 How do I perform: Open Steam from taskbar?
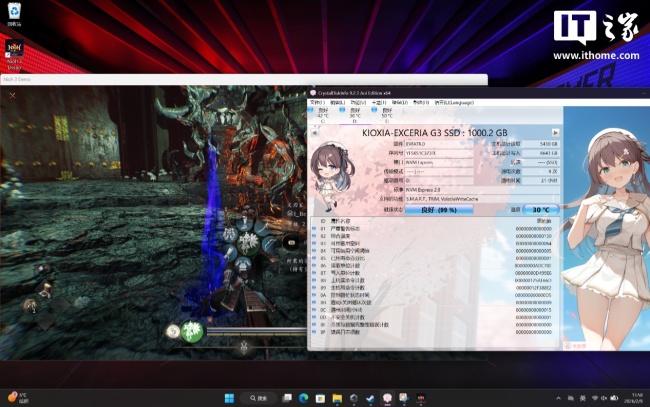tap(370, 398)
